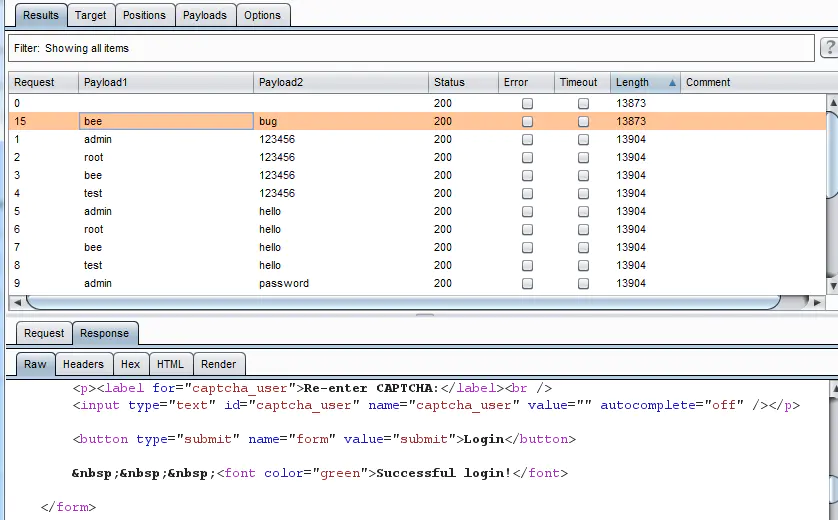Screen dimensions: 838x520
Task: Toggle Error checkbox for request 9
Action: click(x=527, y=283)
